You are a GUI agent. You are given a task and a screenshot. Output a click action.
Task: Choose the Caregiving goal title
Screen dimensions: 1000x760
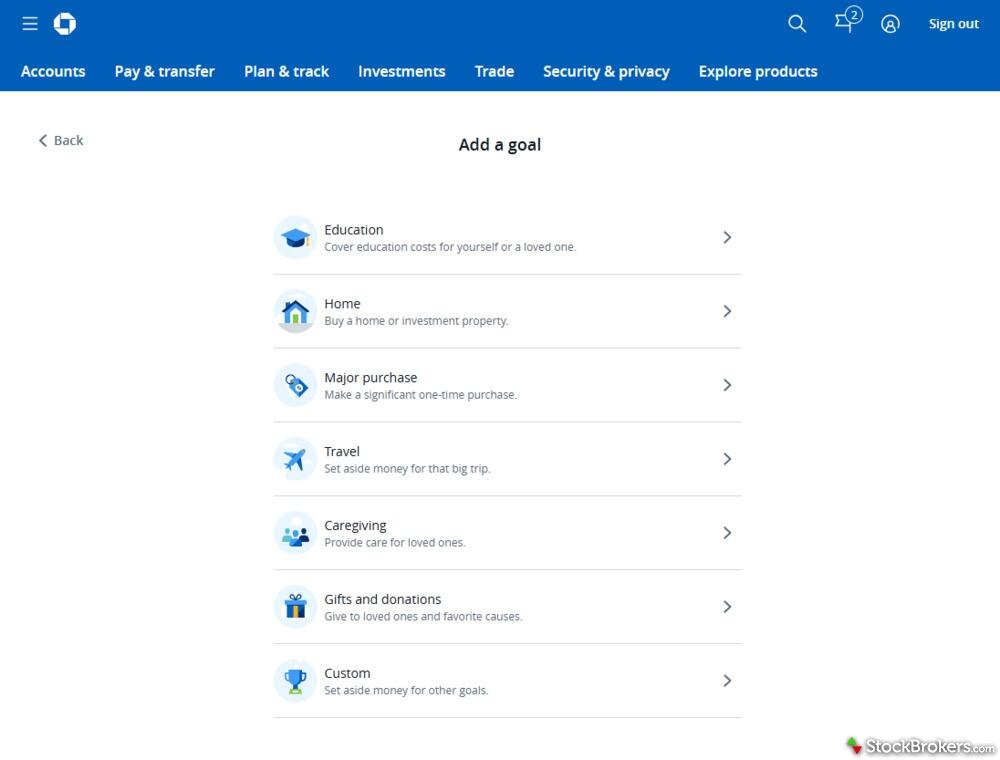(355, 525)
